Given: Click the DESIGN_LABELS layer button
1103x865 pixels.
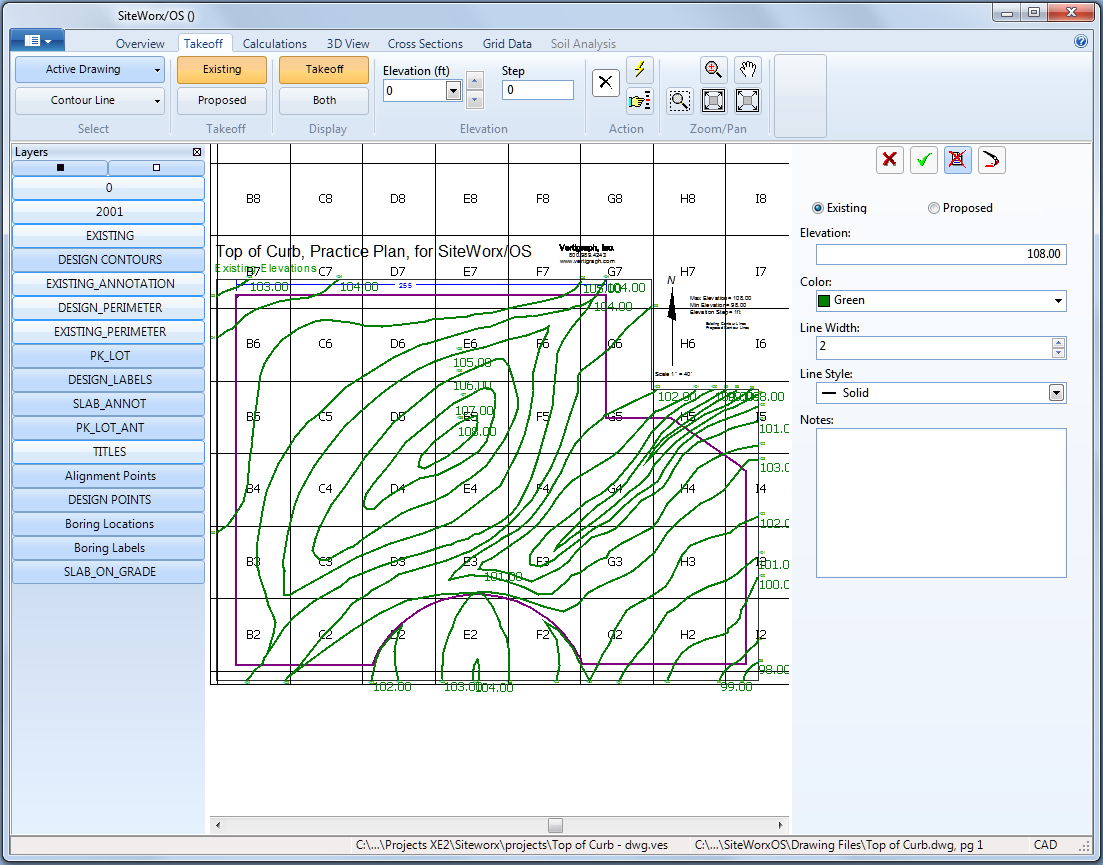Looking at the screenshot, I should [109, 380].
